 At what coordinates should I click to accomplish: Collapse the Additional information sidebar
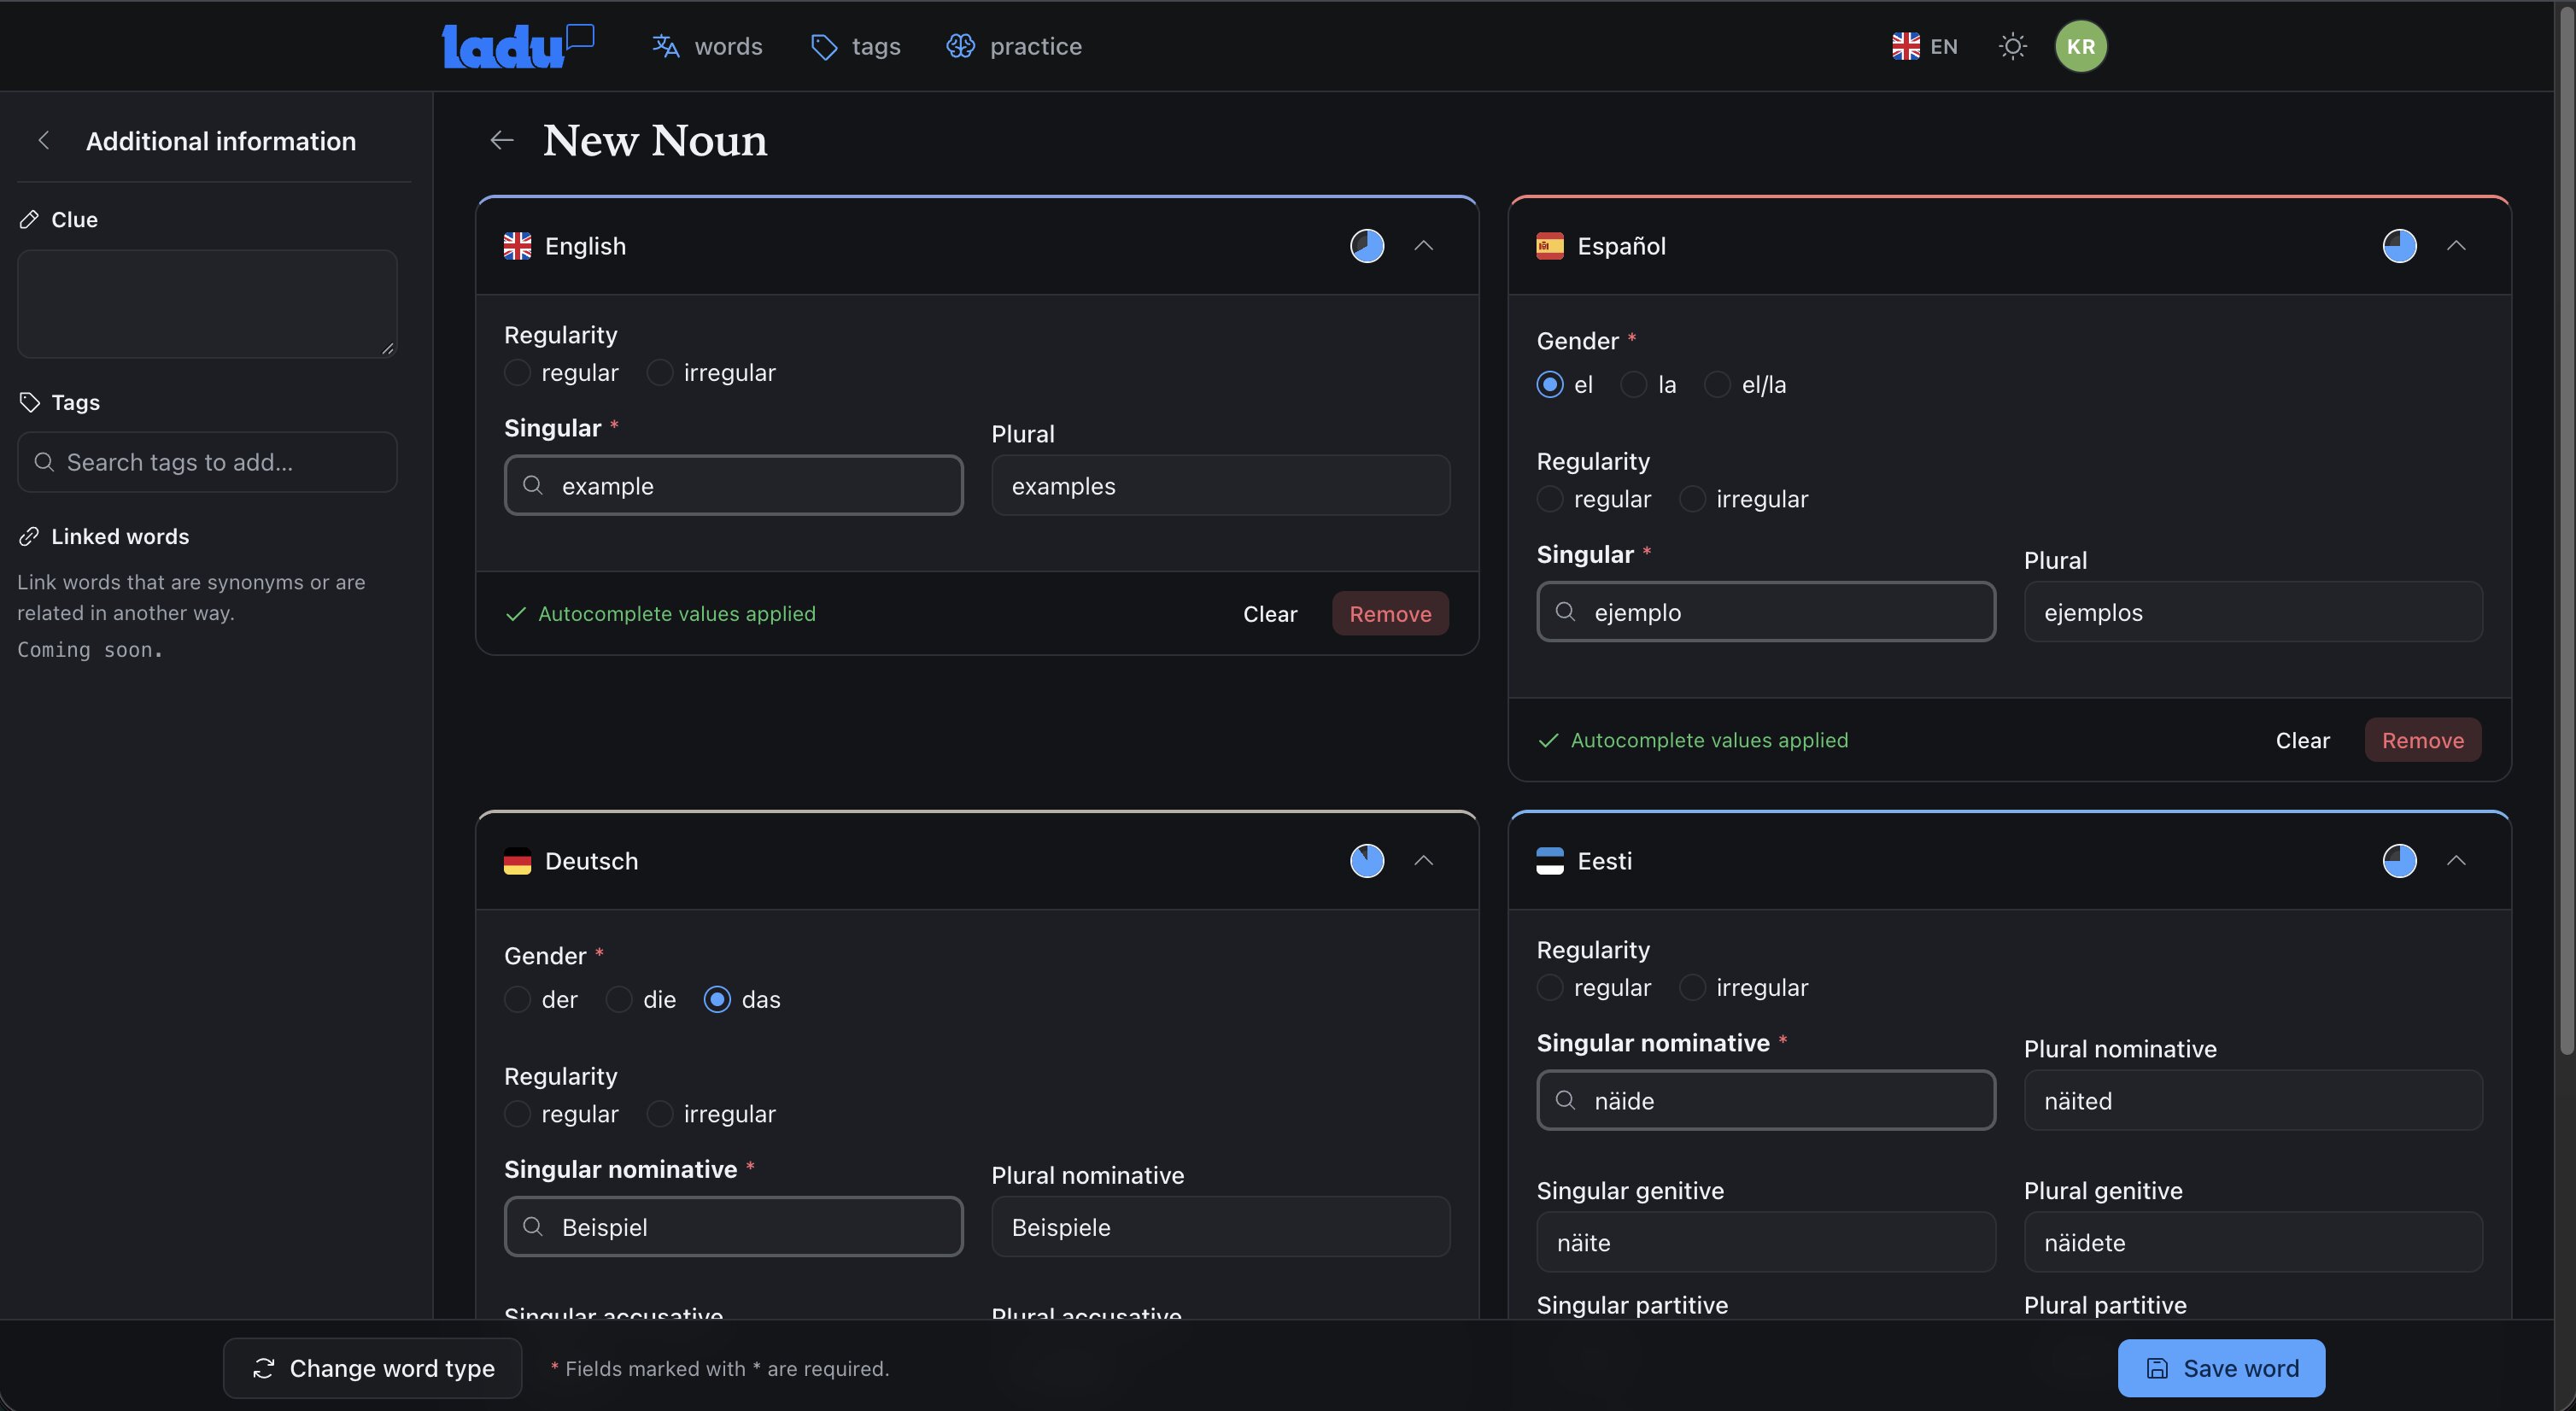[x=43, y=141]
